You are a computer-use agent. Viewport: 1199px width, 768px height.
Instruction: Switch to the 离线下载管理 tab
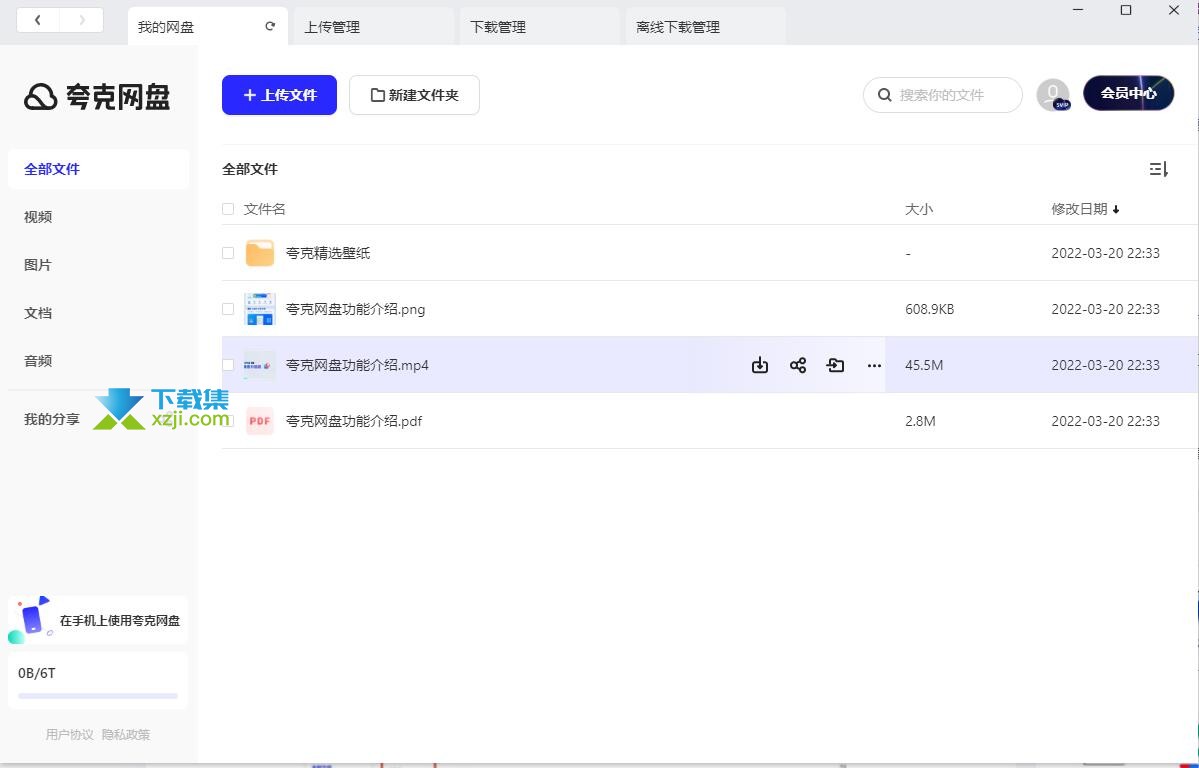coord(705,27)
